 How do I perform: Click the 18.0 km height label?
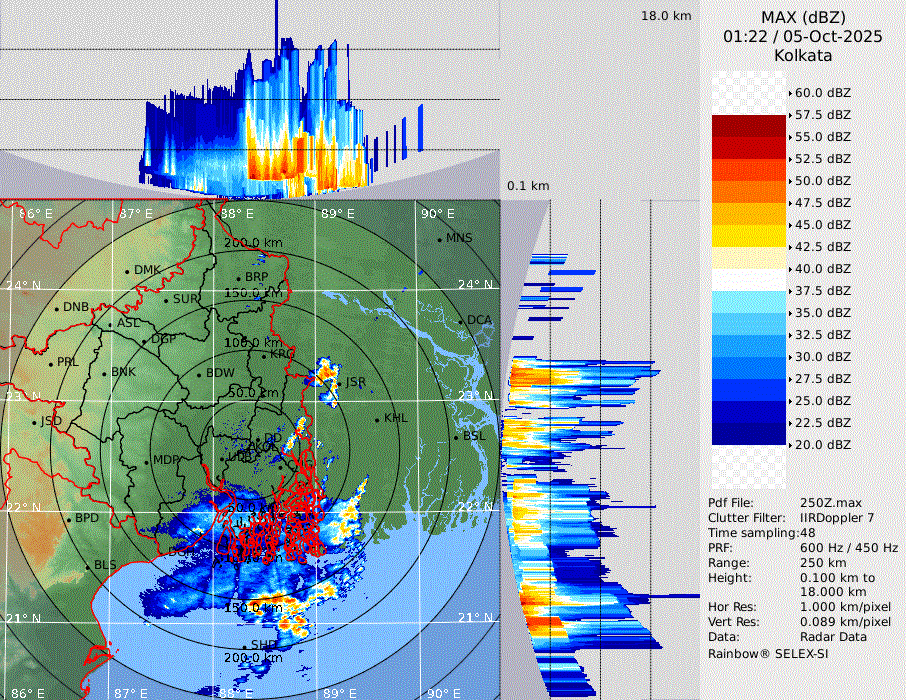(666, 16)
